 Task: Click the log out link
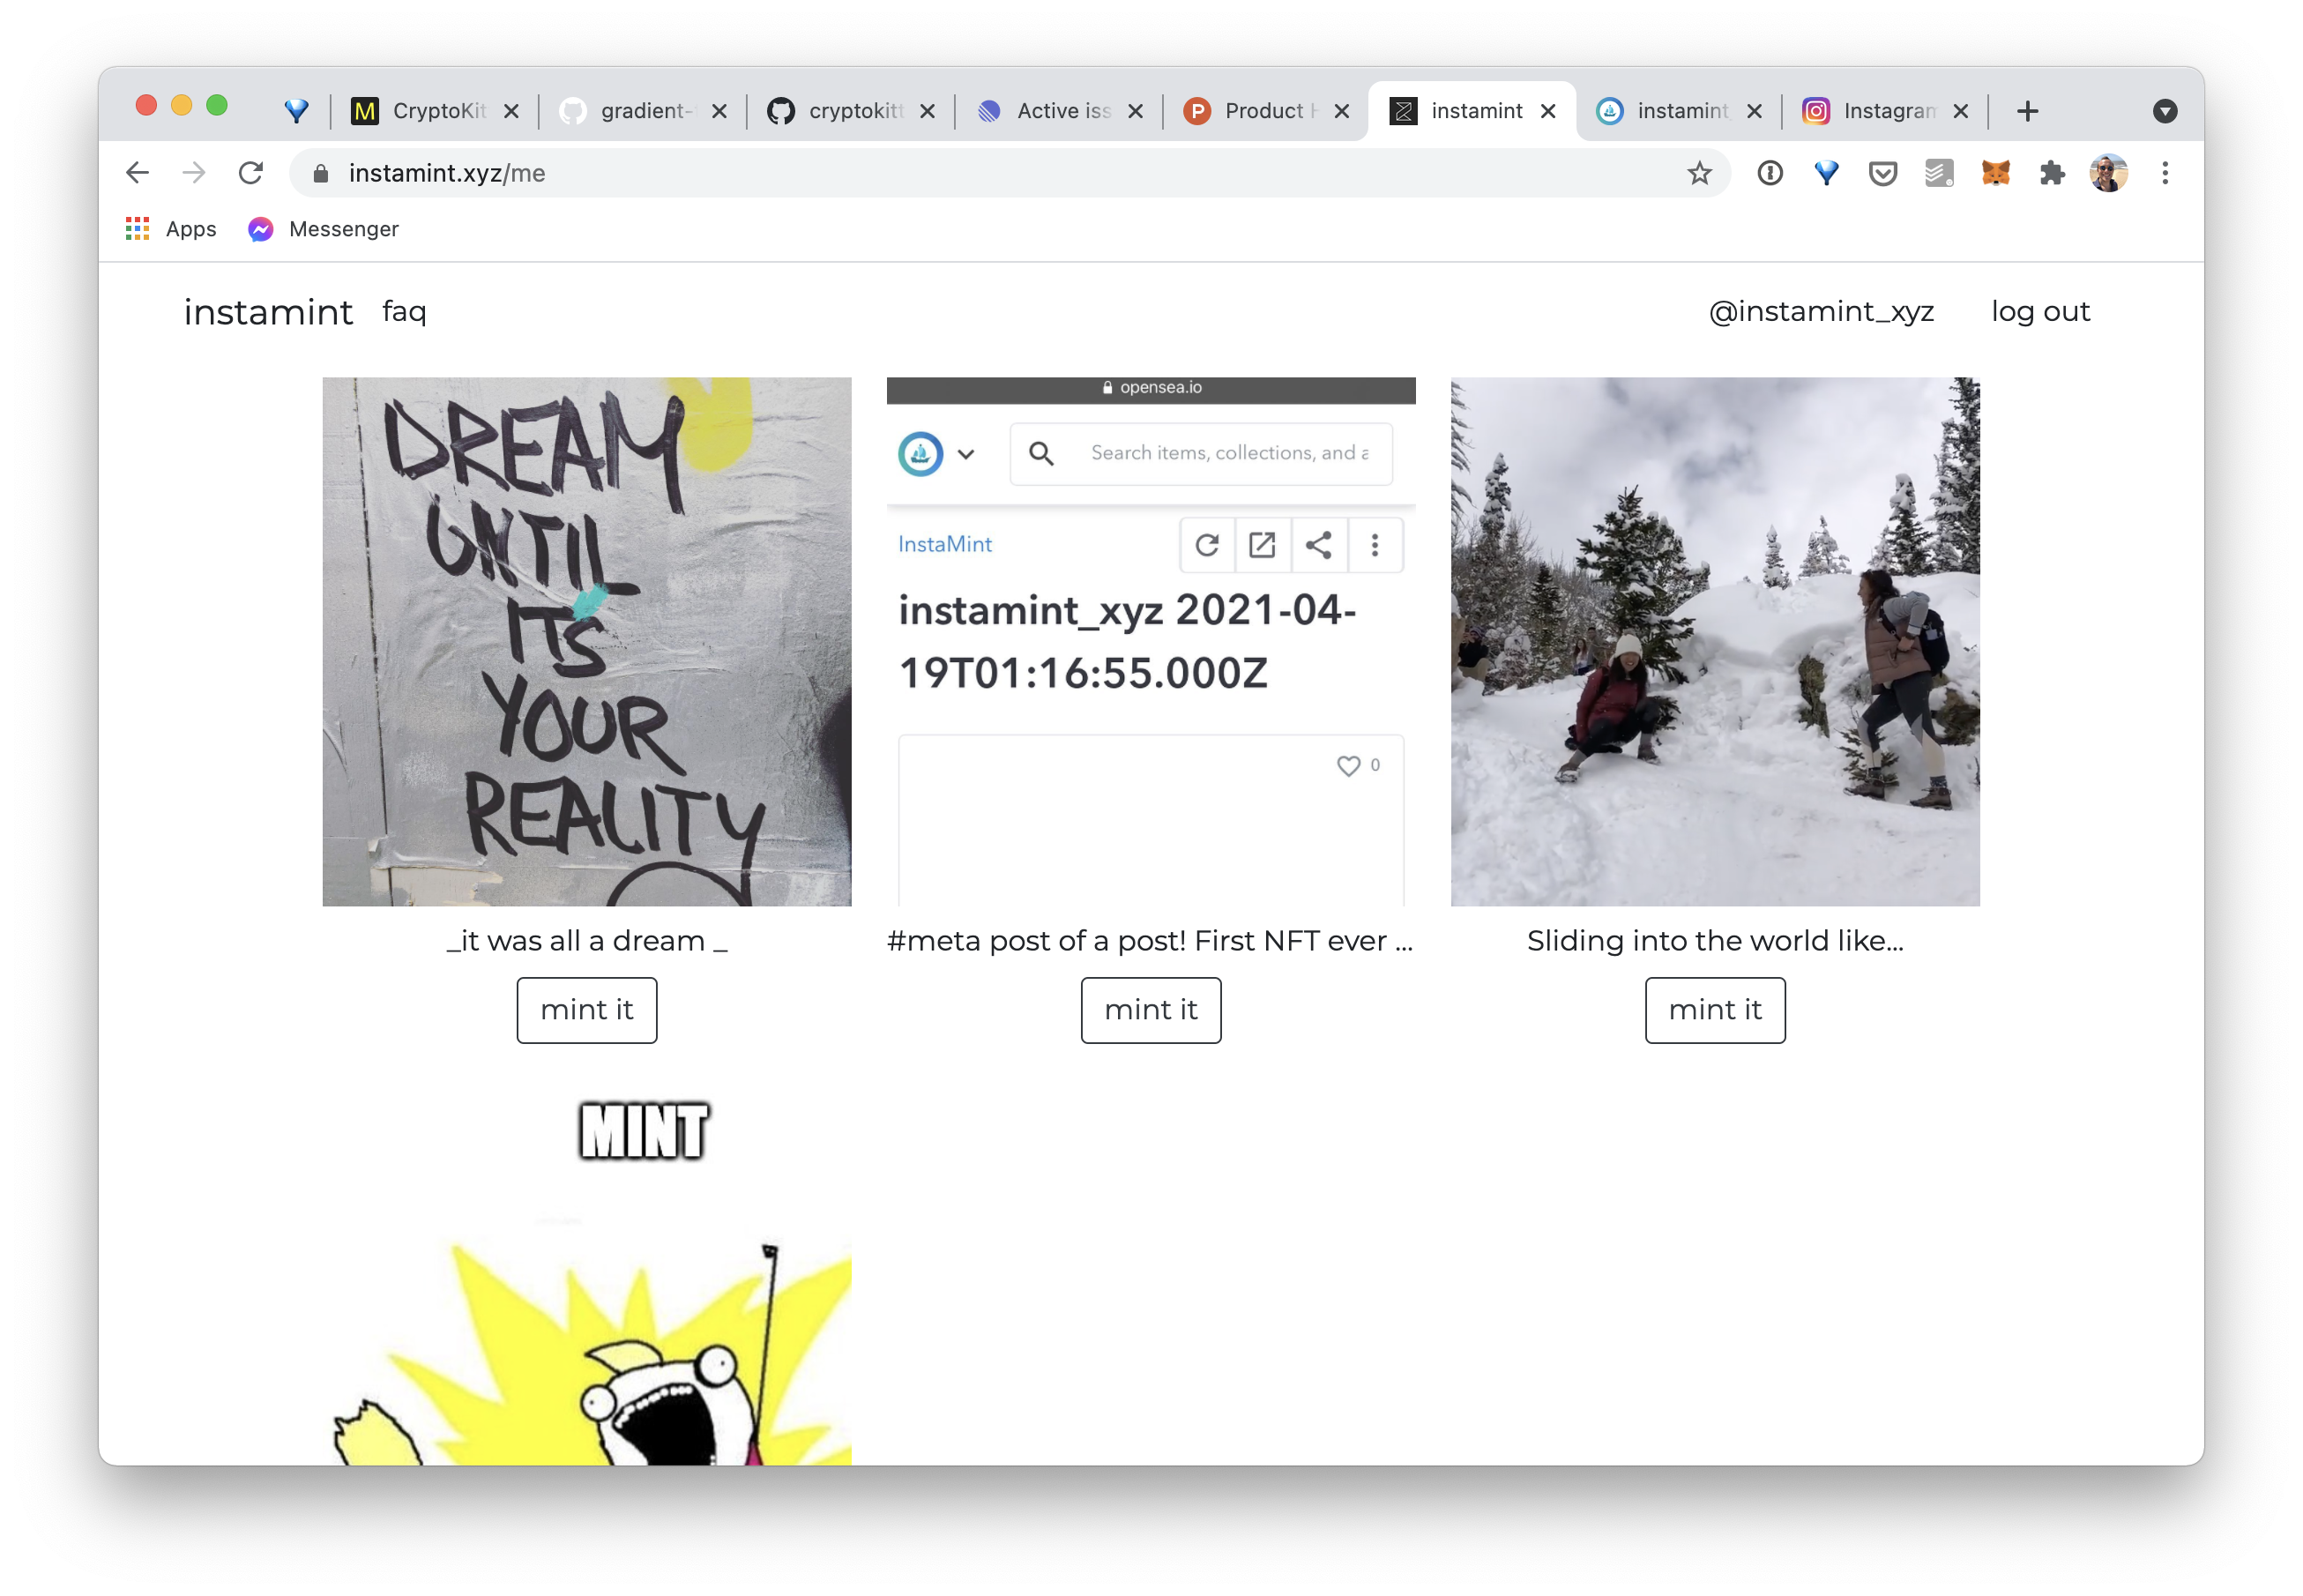(x=2040, y=311)
